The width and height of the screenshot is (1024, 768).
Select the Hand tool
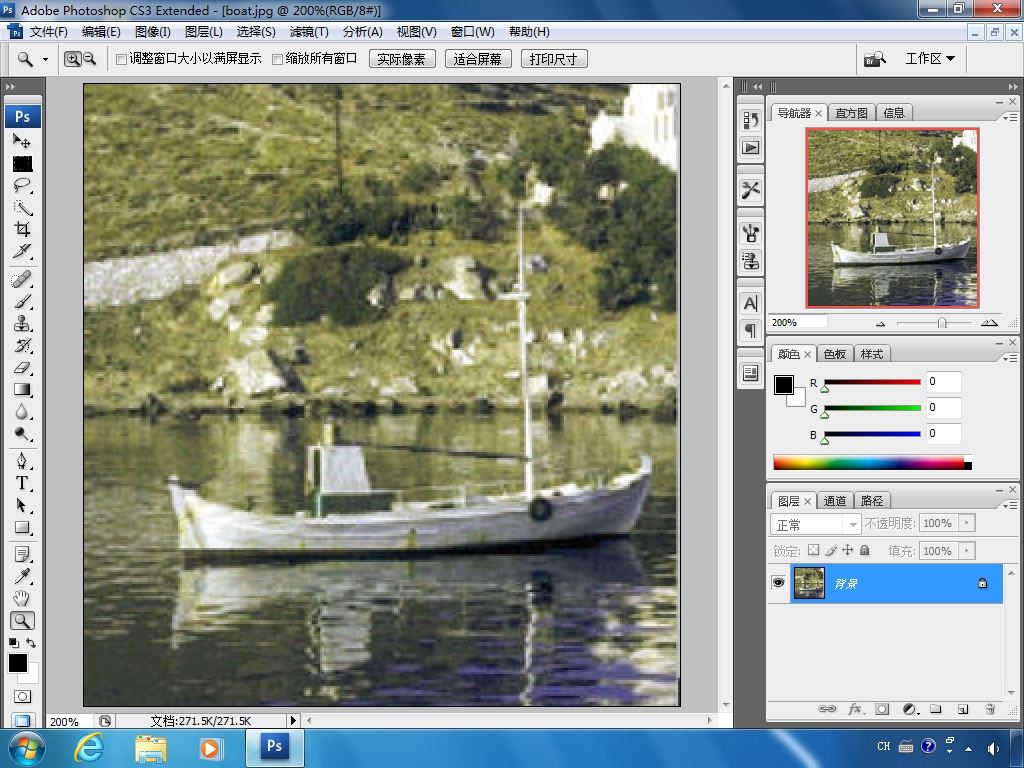22,598
